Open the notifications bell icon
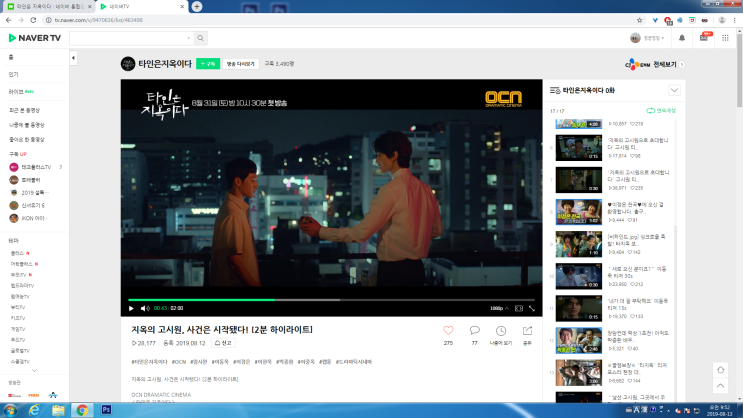This screenshot has height=418, width=743. 682,38
